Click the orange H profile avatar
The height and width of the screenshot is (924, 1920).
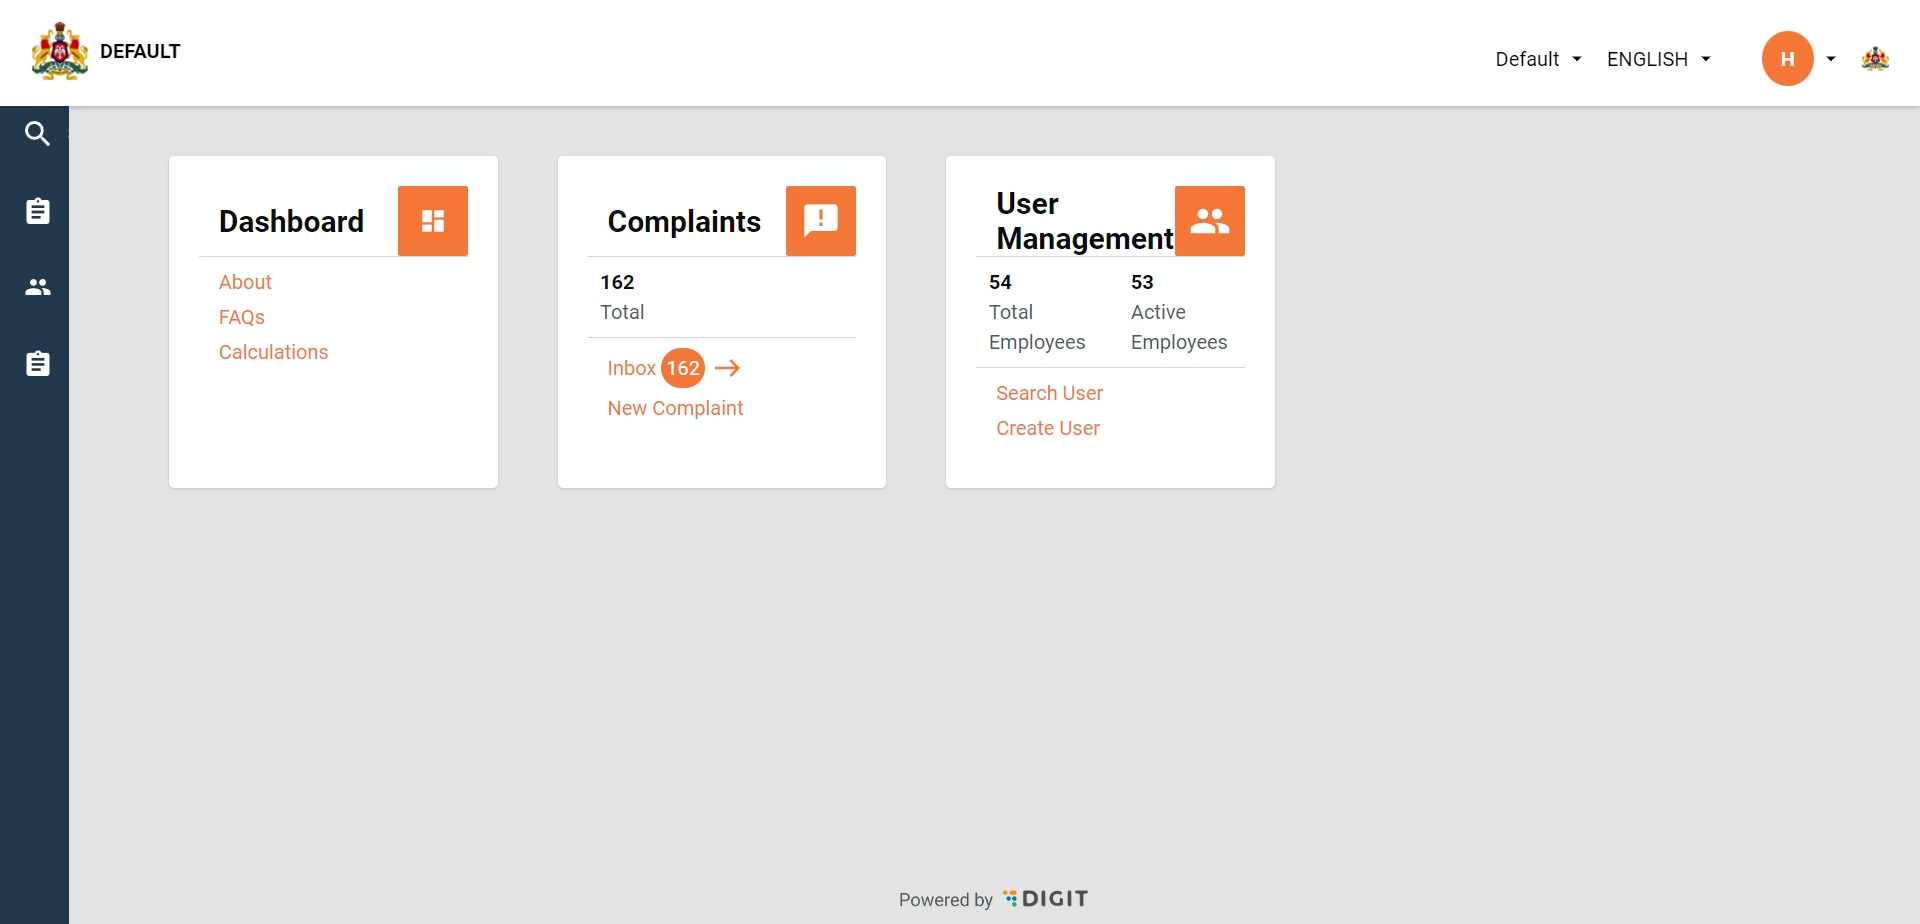click(1787, 59)
